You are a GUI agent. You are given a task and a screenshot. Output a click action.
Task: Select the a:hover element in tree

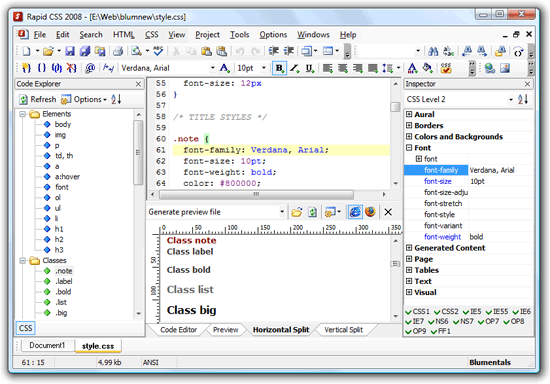point(67,176)
